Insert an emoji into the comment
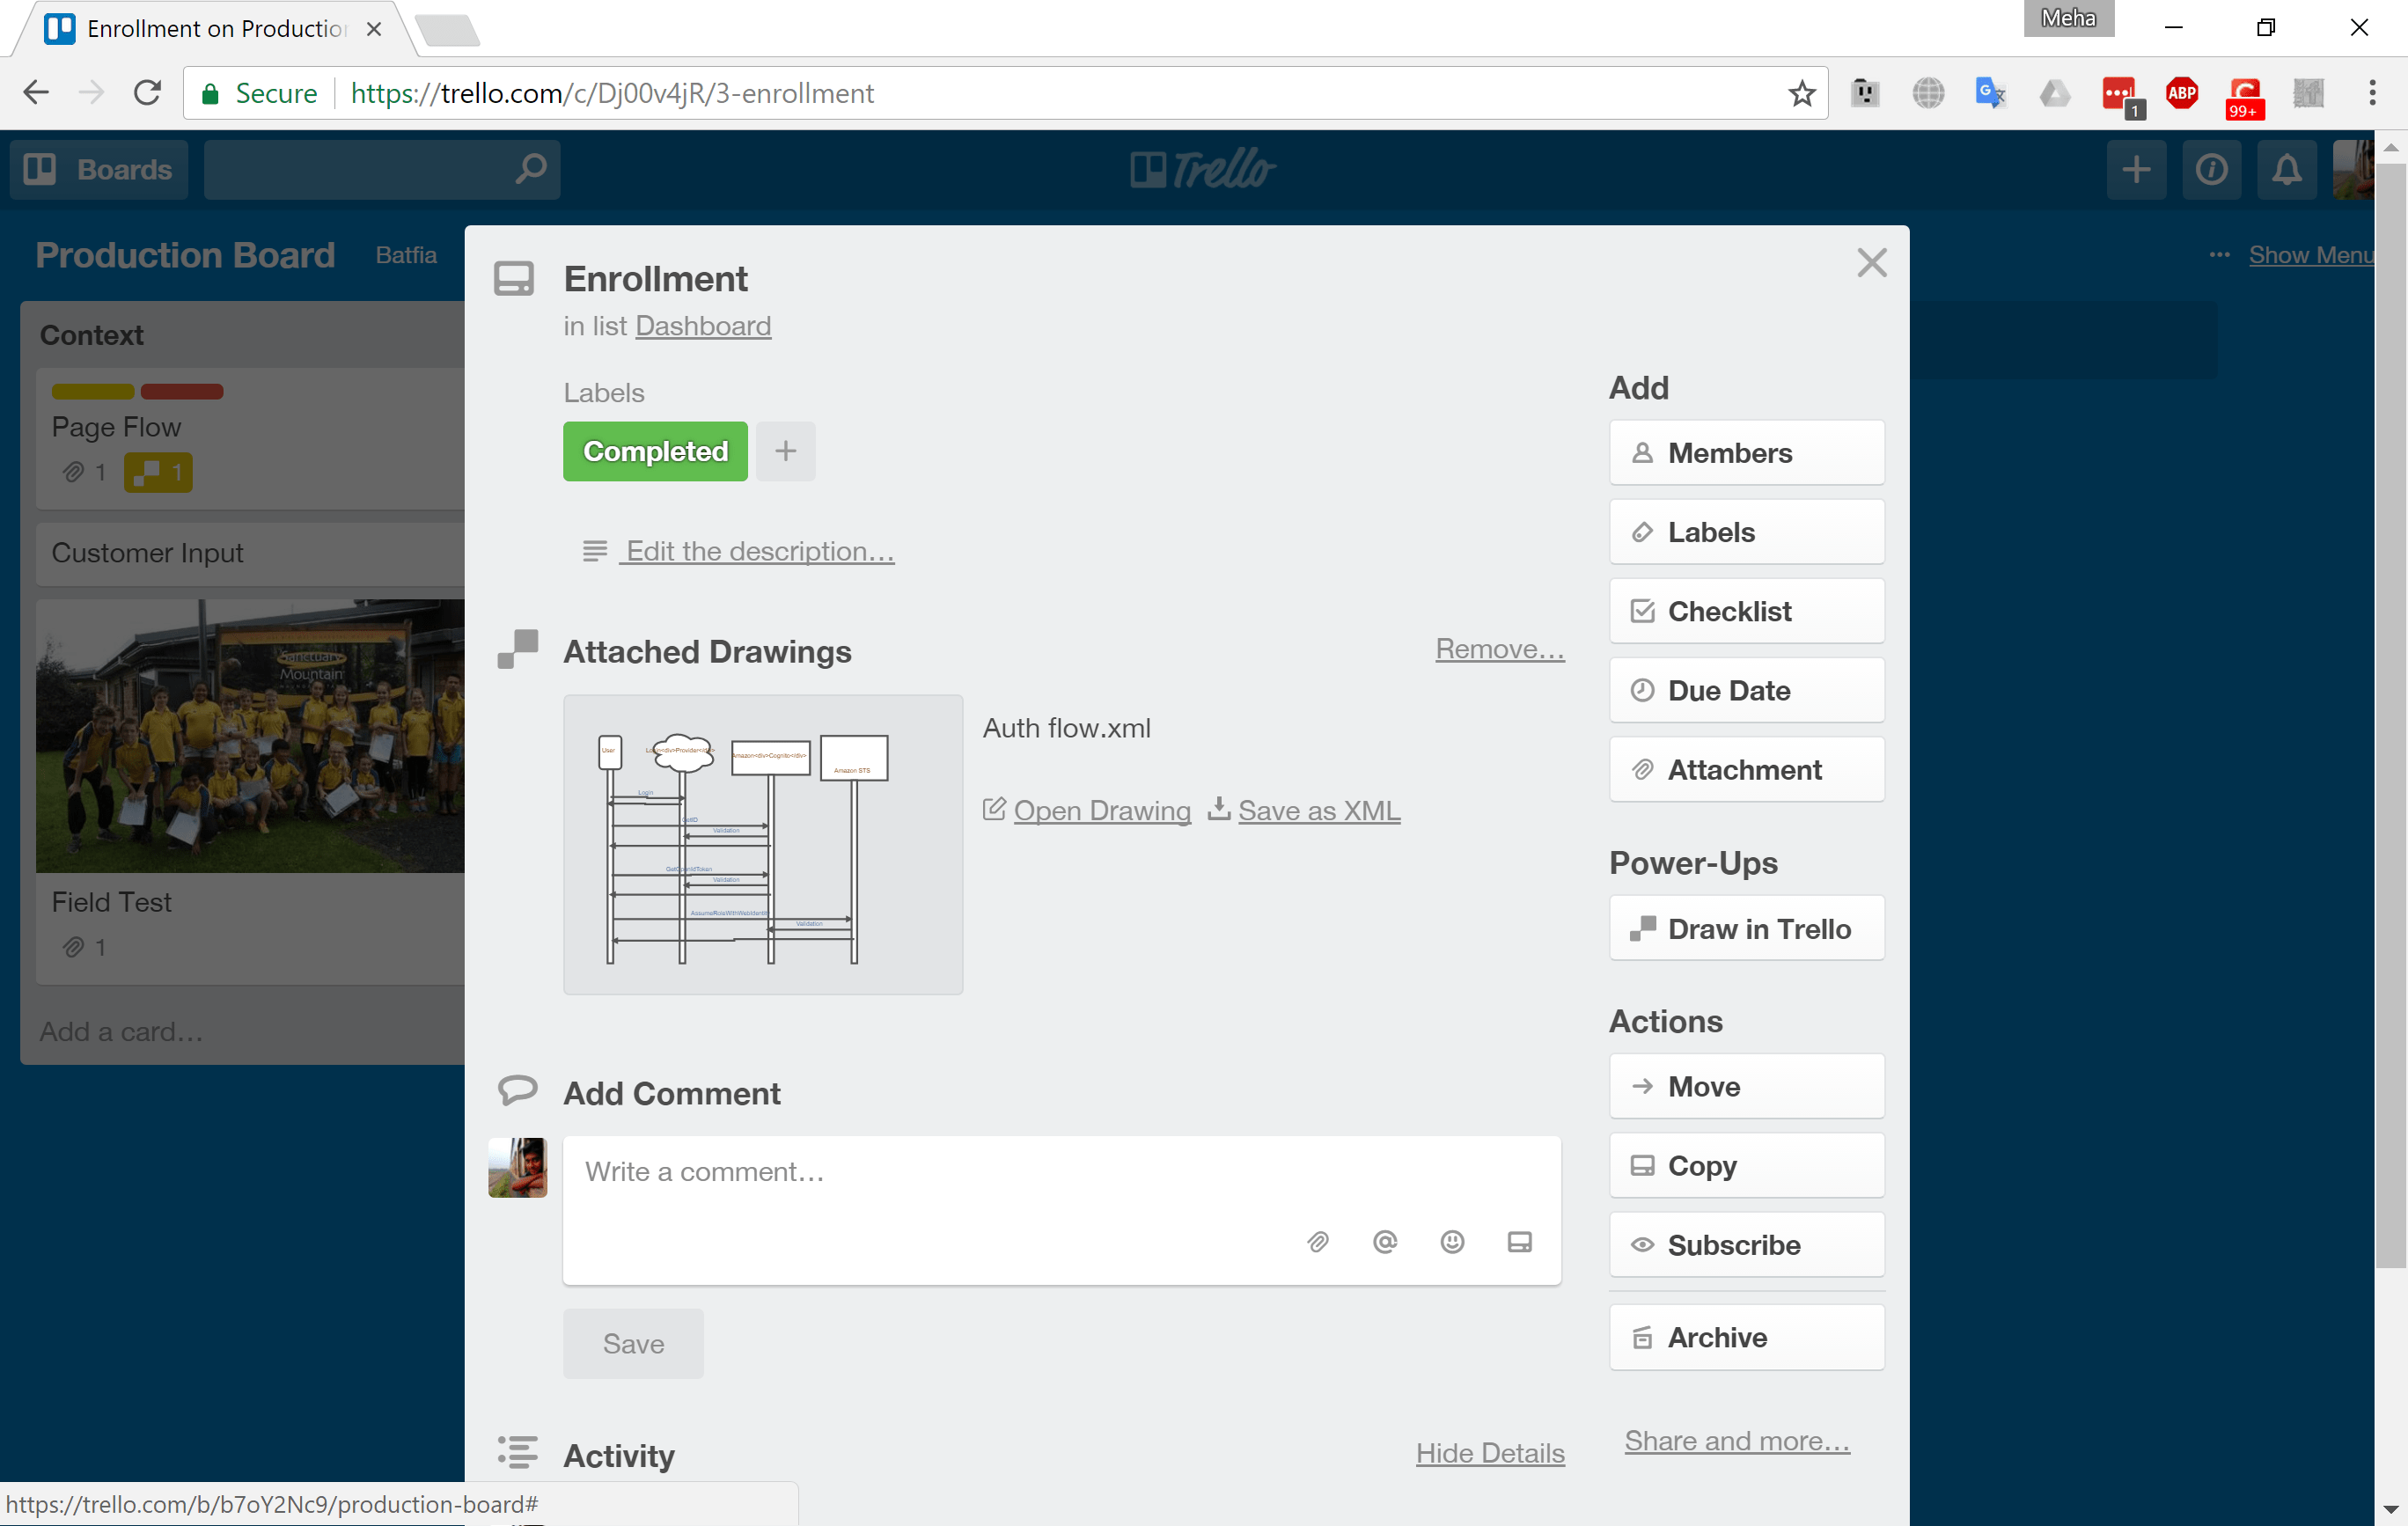 (1452, 1242)
